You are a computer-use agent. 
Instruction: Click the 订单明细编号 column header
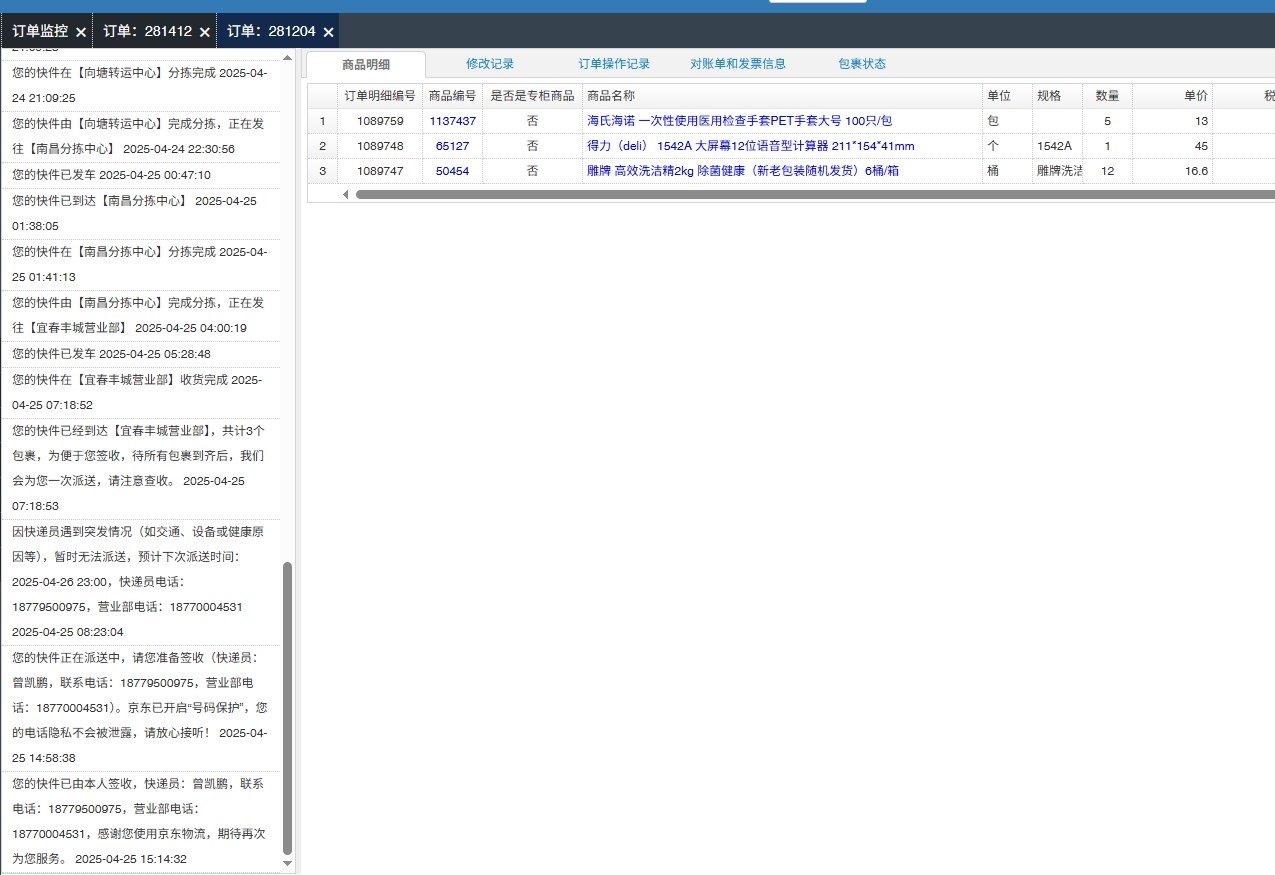[380, 96]
